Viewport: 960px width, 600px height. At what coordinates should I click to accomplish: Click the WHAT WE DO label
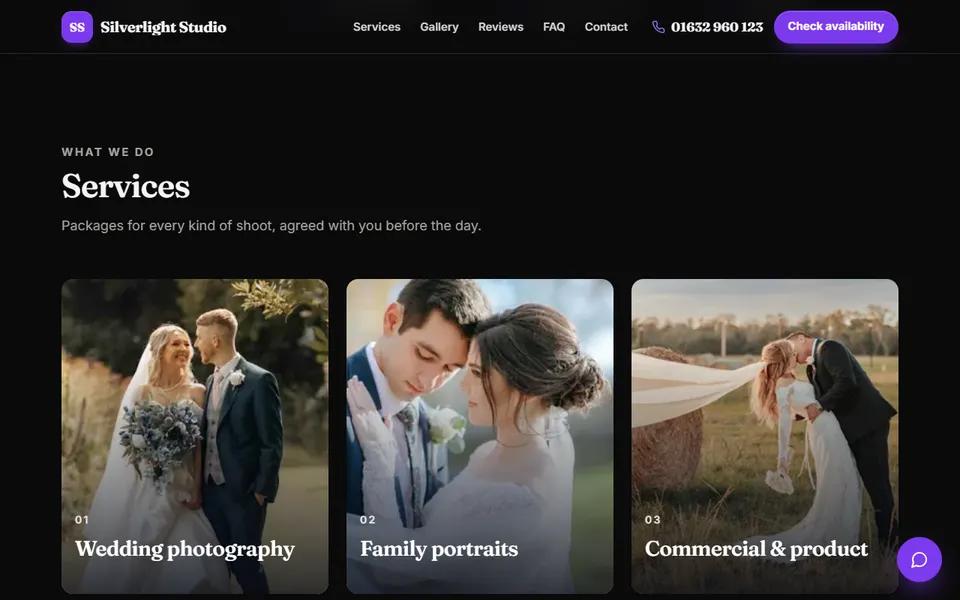click(x=108, y=152)
